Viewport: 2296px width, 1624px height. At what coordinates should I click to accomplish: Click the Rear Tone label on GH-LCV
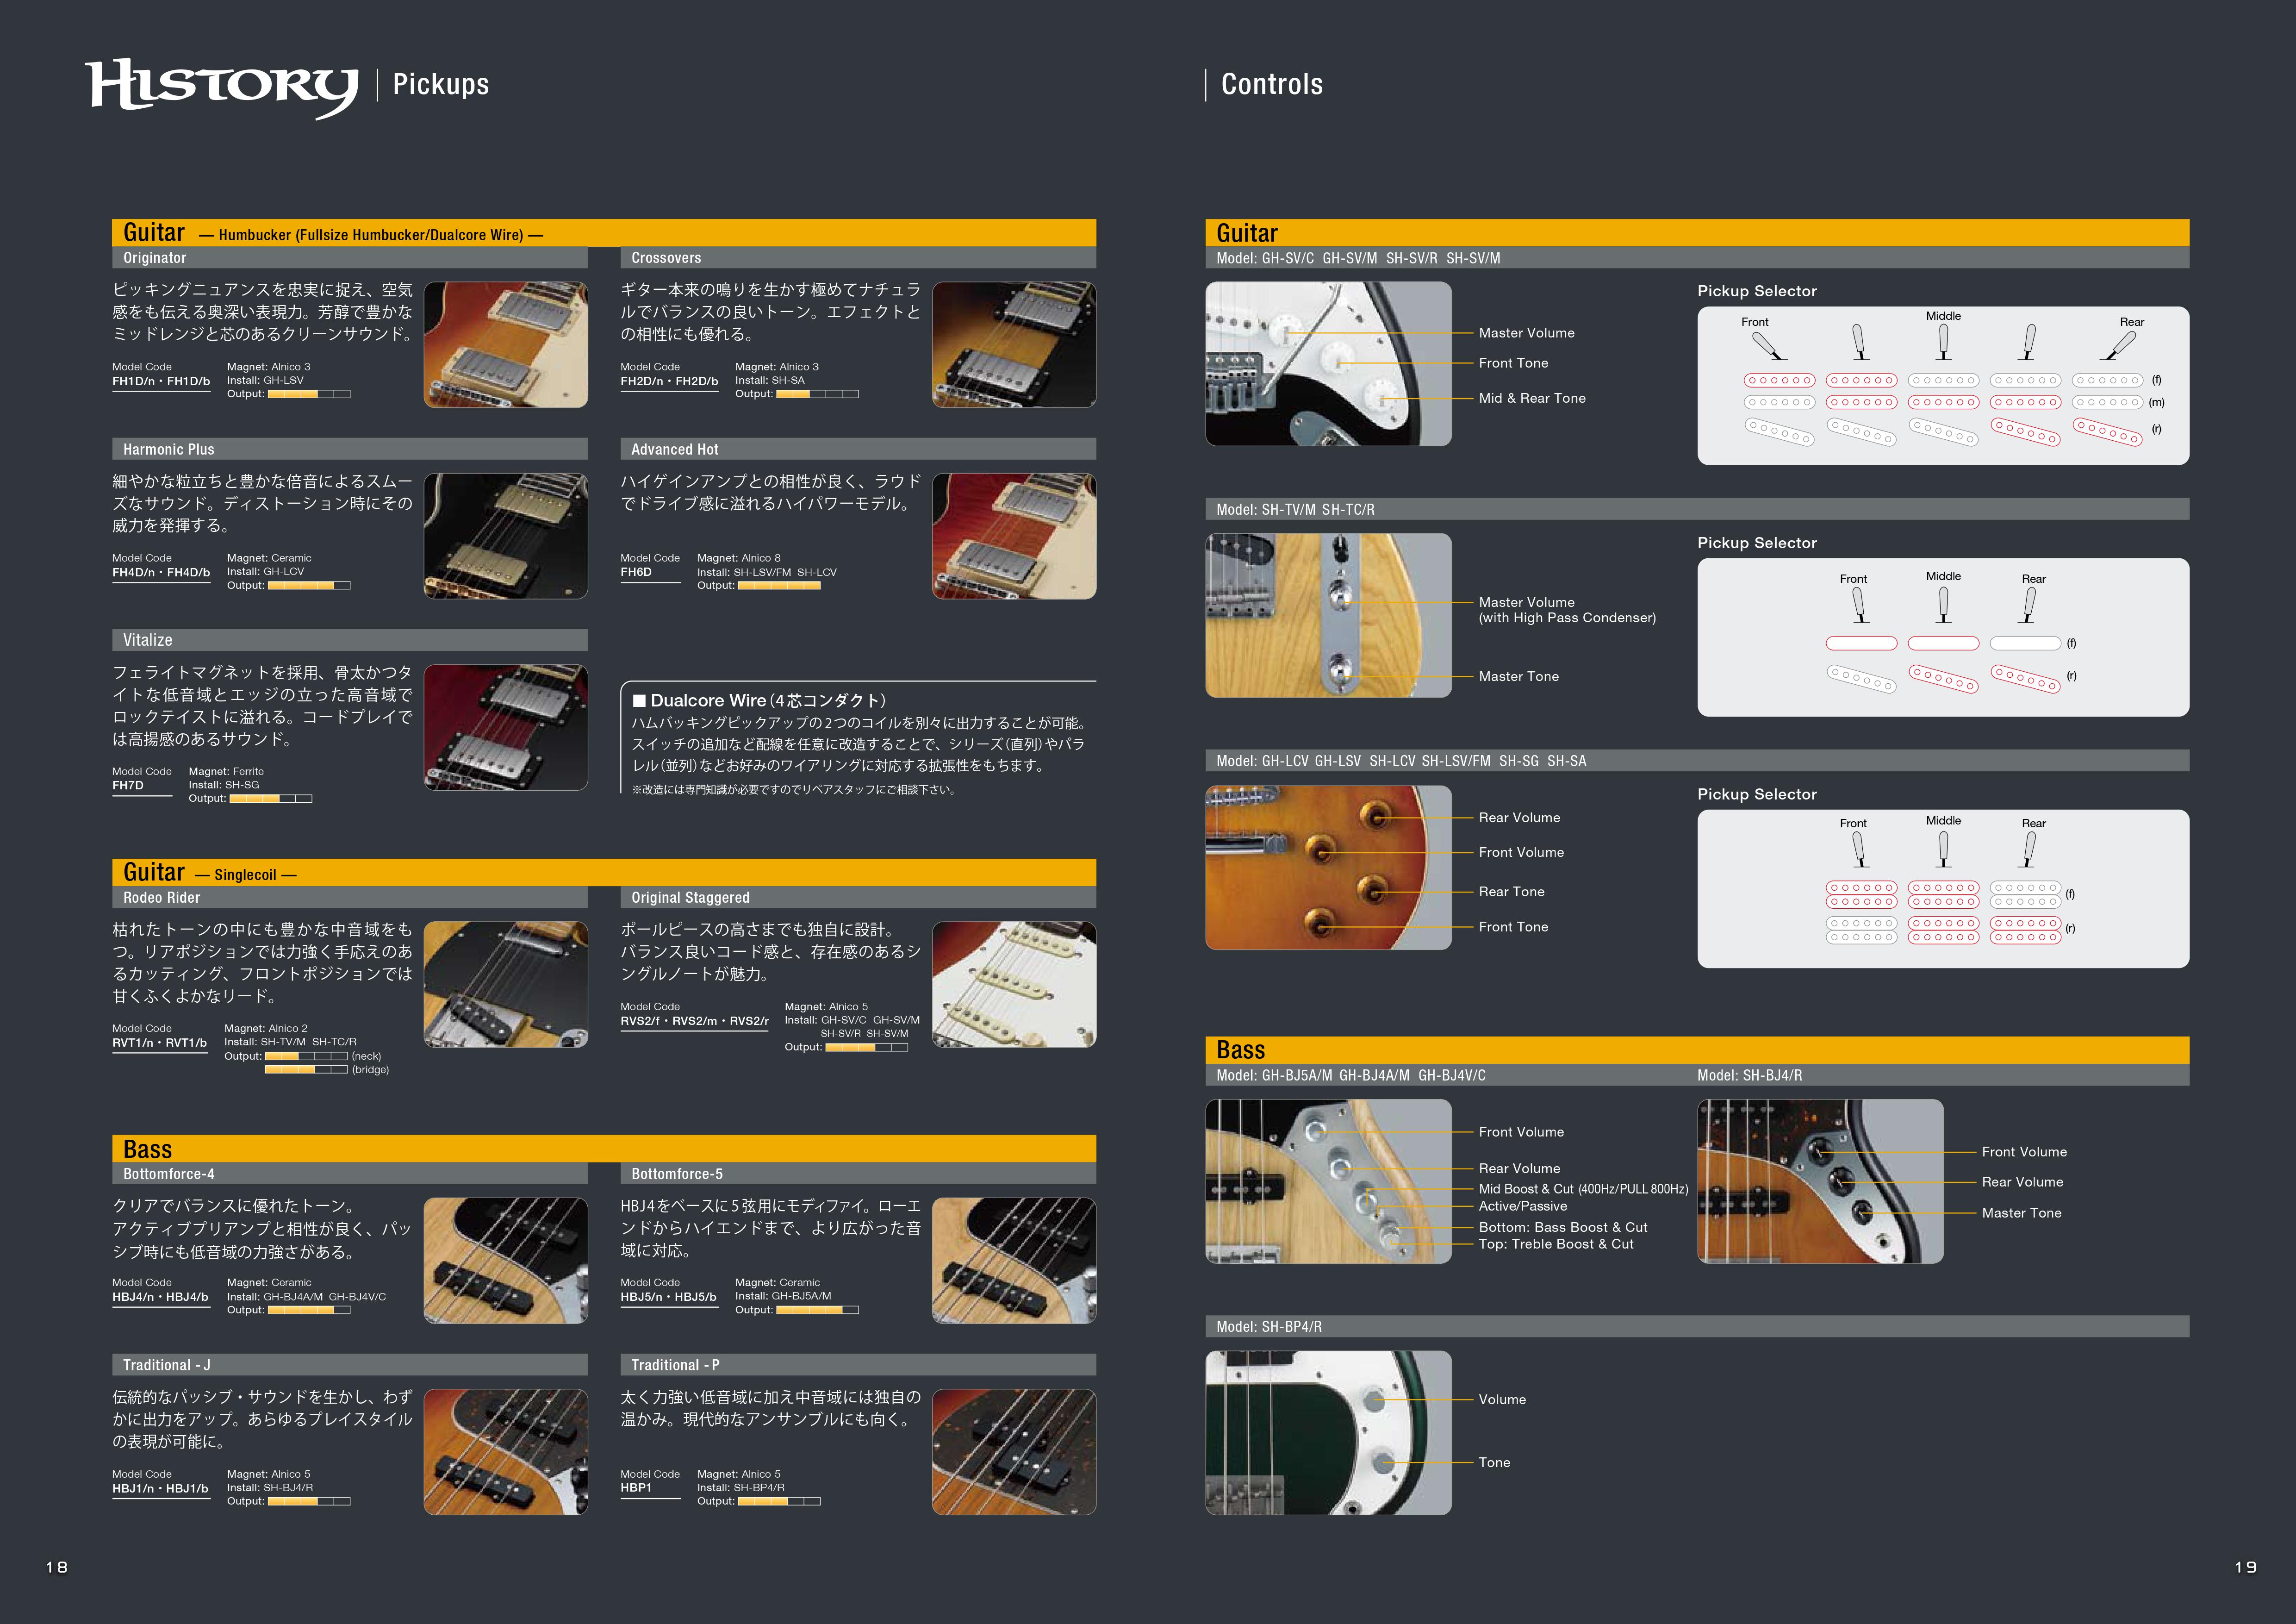click(x=1512, y=892)
